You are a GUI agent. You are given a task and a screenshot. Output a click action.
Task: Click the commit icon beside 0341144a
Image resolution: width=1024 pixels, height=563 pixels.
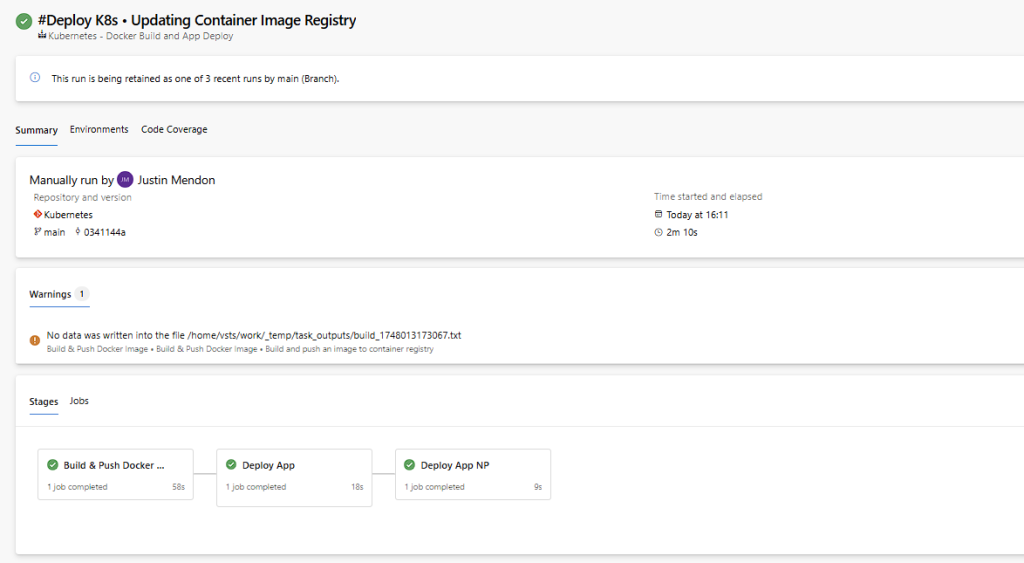[78, 232]
